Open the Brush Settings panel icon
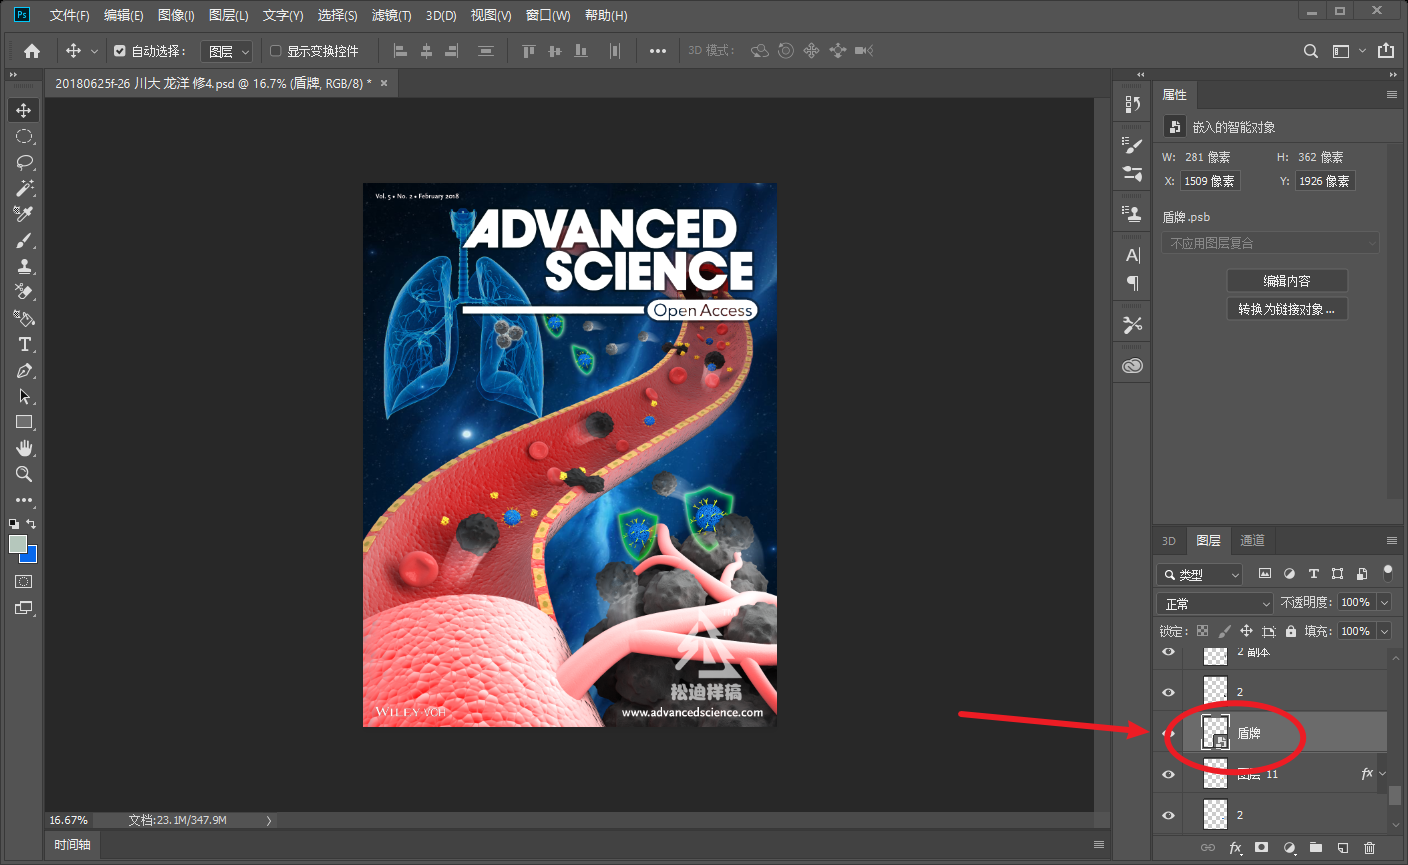1408x865 pixels. pyautogui.click(x=1132, y=145)
